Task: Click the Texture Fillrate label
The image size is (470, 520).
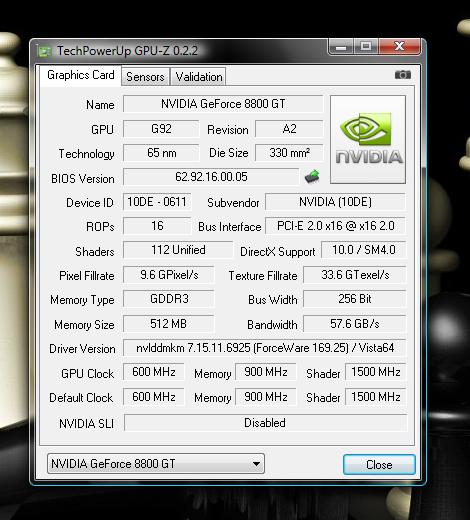Action: point(263,276)
